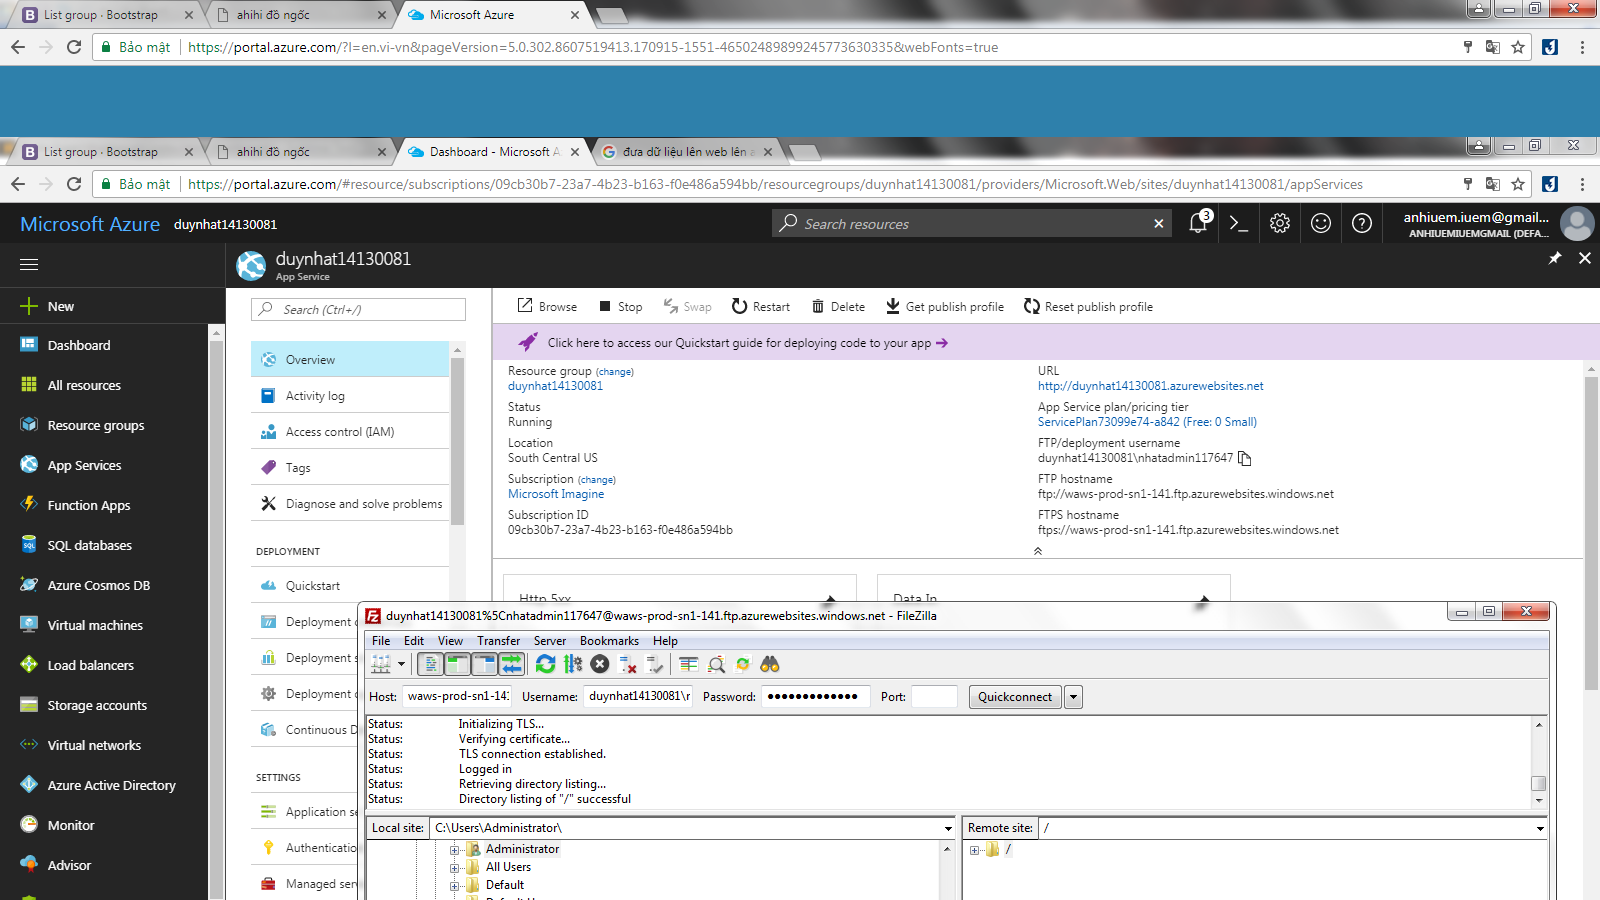Expand the Administrator folder in local tree
This screenshot has width=1600, height=900.
(455, 850)
